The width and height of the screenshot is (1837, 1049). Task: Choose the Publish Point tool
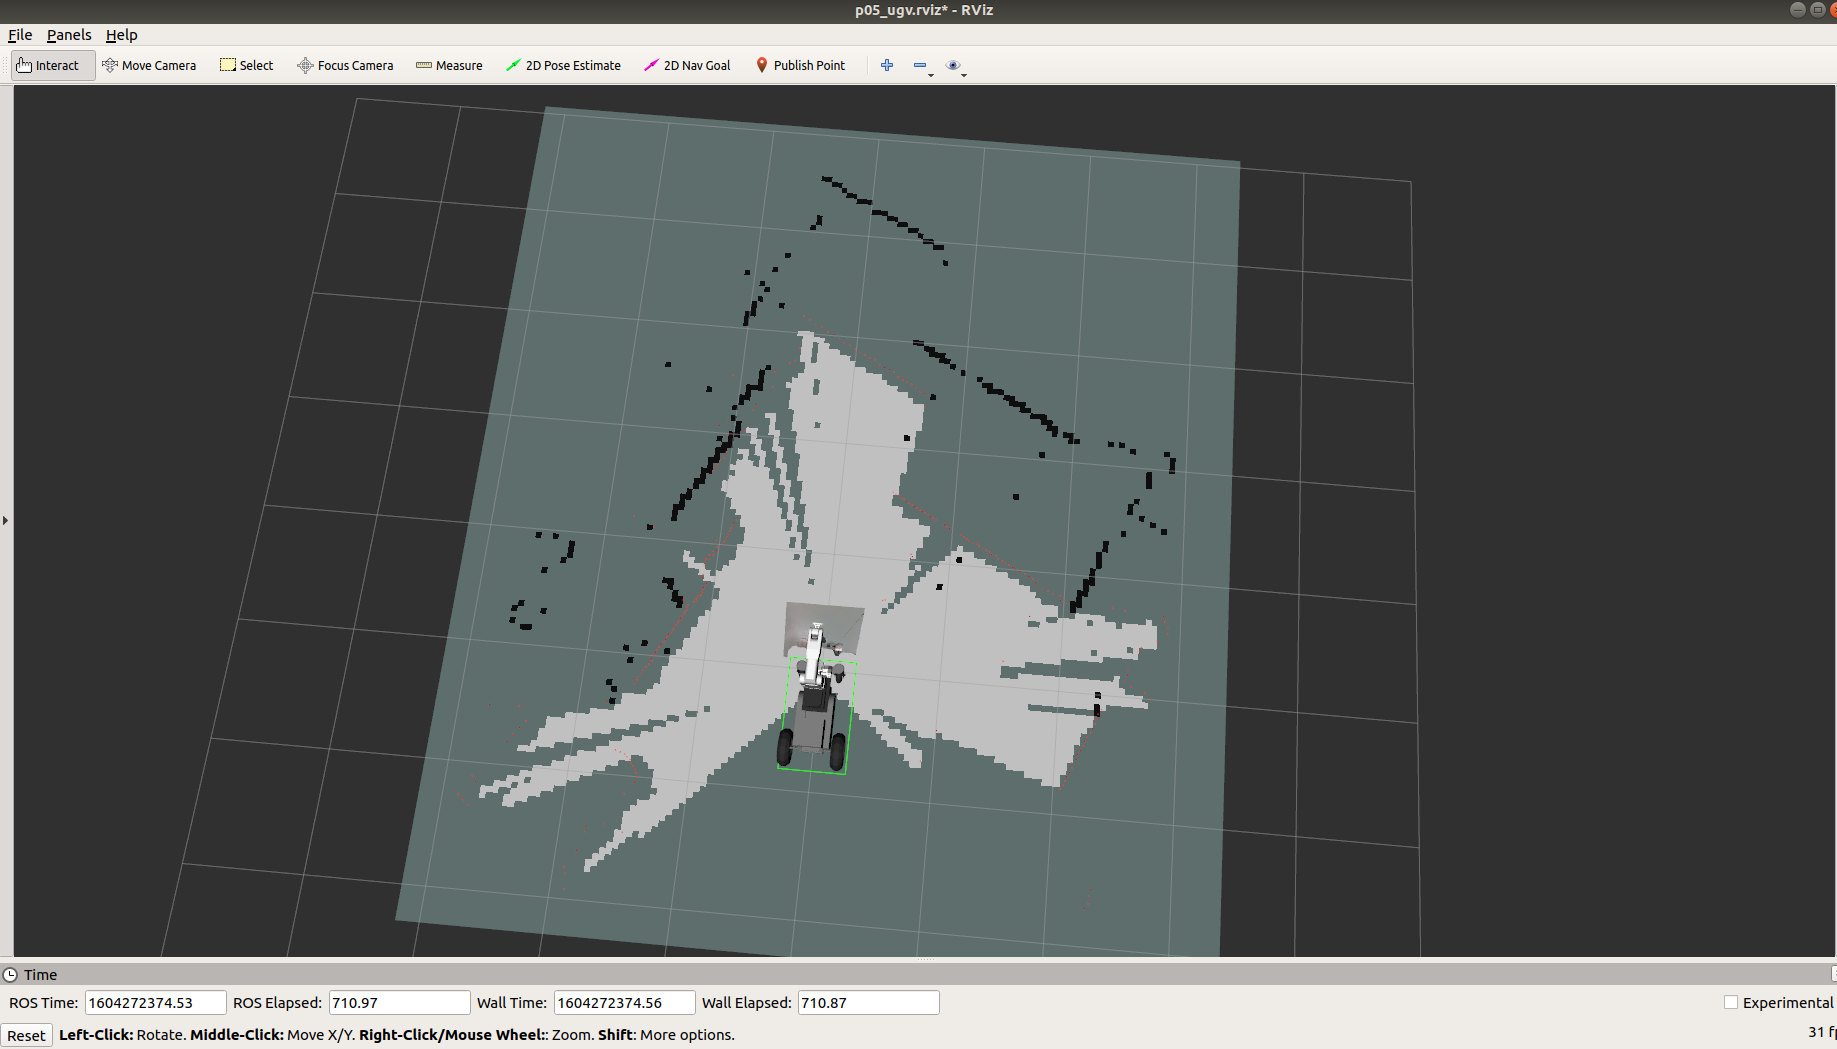tap(800, 66)
